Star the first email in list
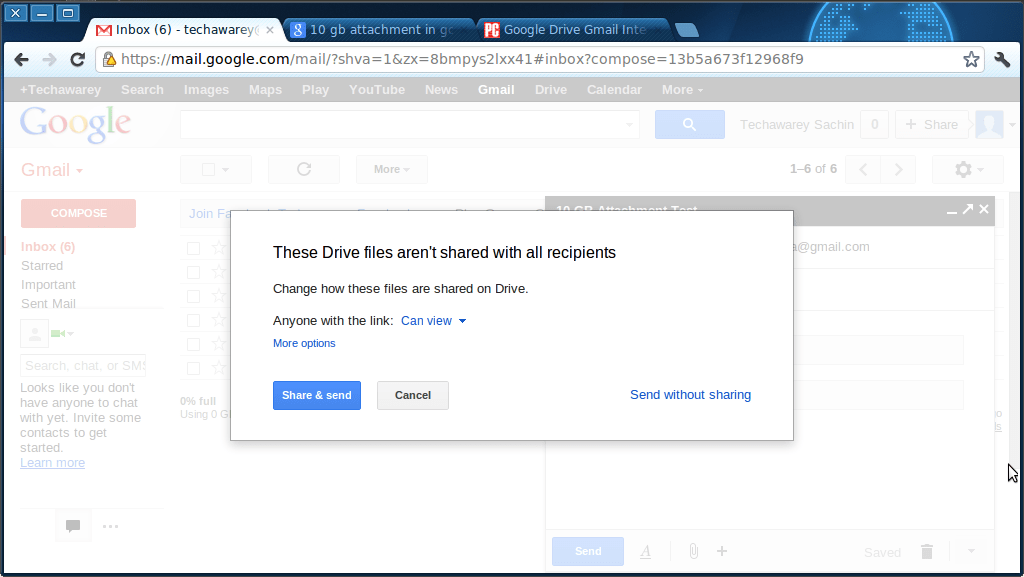Image resolution: width=1024 pixels, height=577 pixels. [x=219, y=247]
